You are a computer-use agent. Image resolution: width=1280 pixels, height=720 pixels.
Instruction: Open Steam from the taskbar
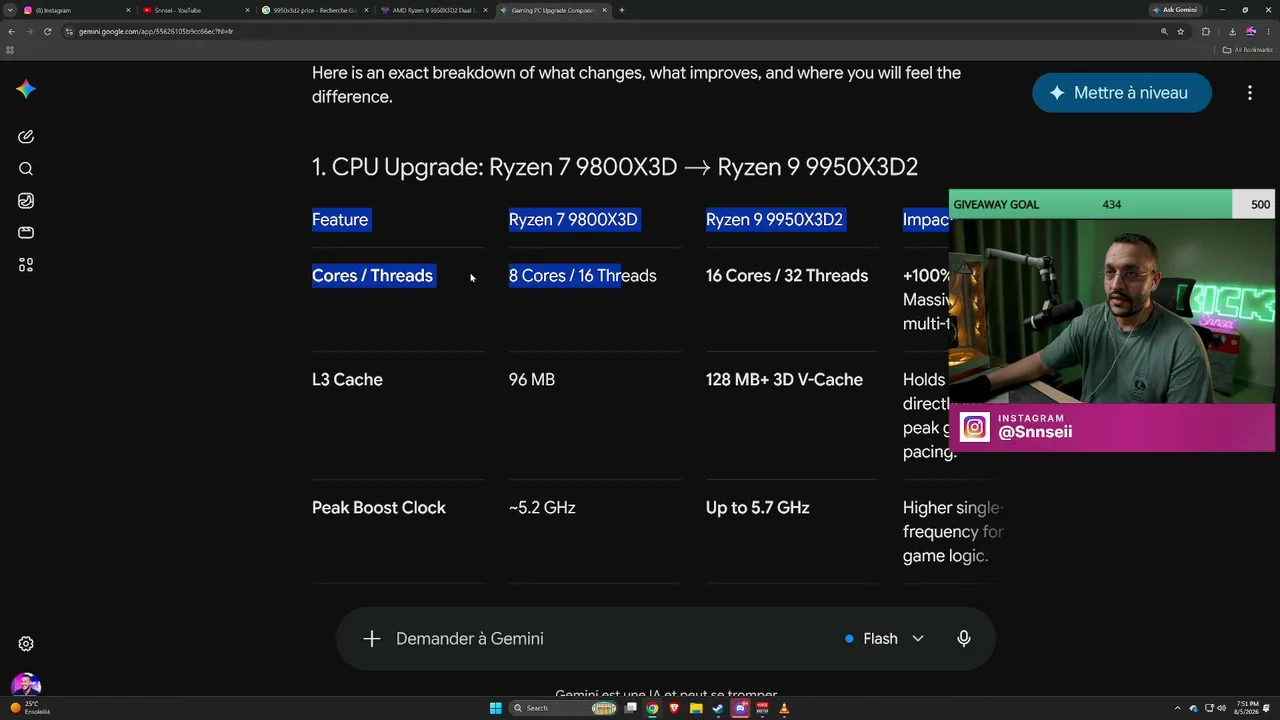pyautogui.click(x=718, y=708)
